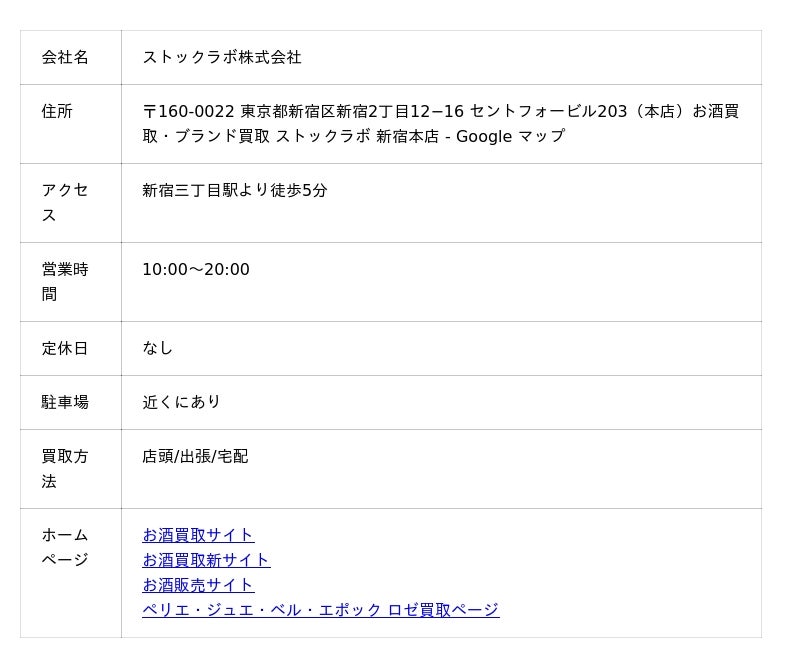Click the Google マップ text in address
The height and width of the screenshot is (668, 800).
click(510, 137)
